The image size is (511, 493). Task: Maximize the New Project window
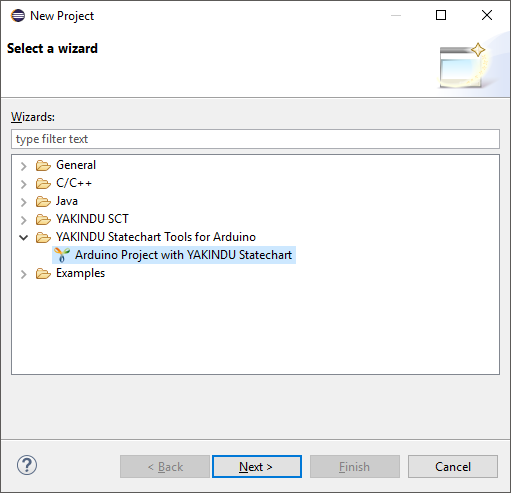coord(441,15)
